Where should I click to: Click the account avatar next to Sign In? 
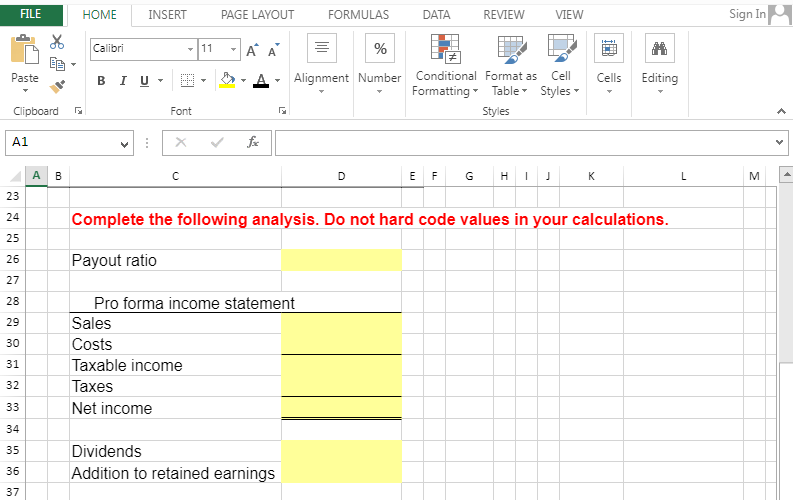click(x=780, y=14)
